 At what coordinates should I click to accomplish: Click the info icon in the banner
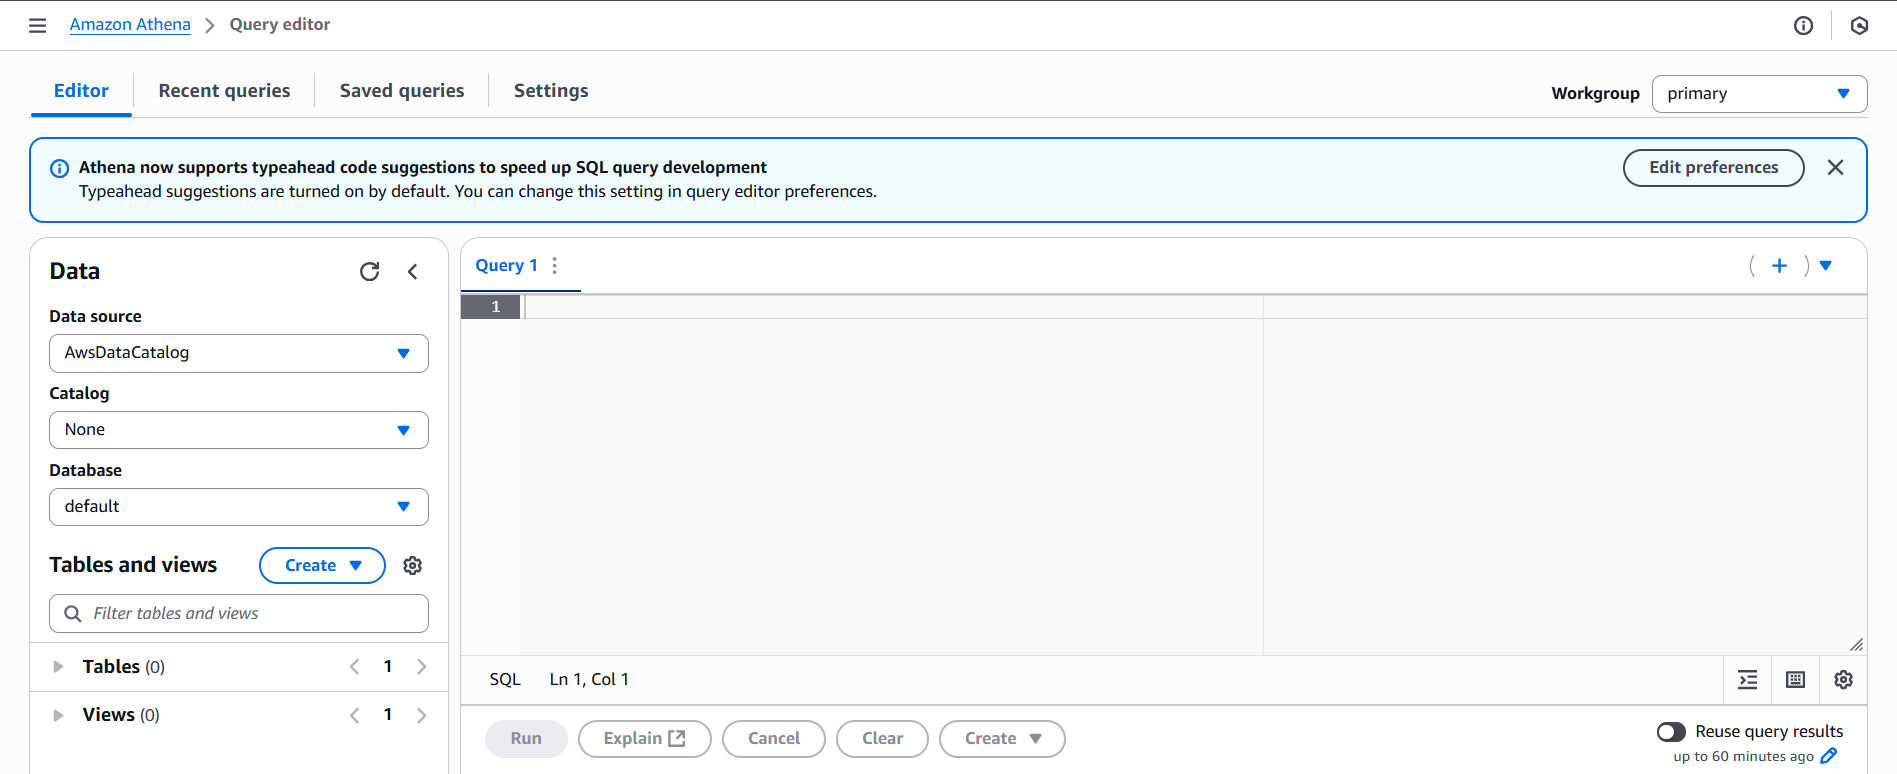59,168
